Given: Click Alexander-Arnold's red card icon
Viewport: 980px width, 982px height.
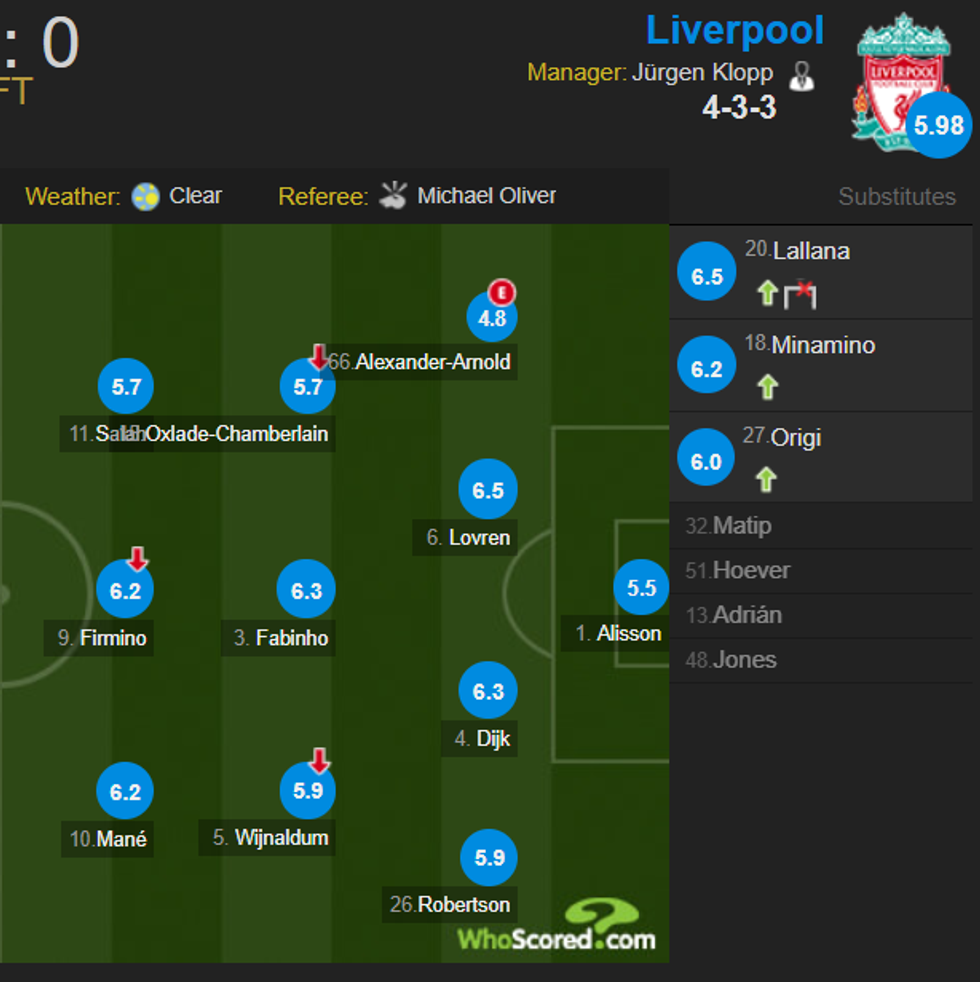Looking at the screenshot, I should (x=501, y=292).
